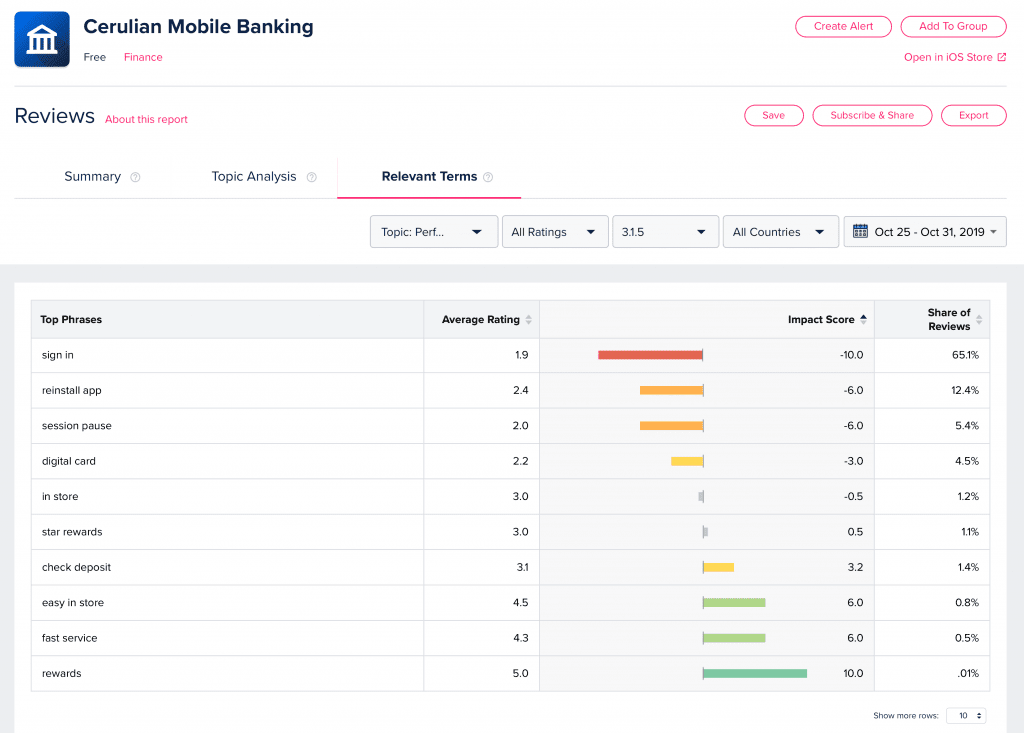Open the 3.1.5 version dropdown
Screen dimensions: 1024x733
665,232
